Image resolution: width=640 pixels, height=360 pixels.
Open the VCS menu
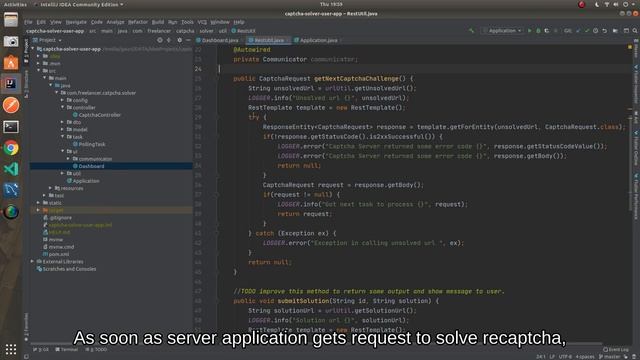(x=202, y=22)
